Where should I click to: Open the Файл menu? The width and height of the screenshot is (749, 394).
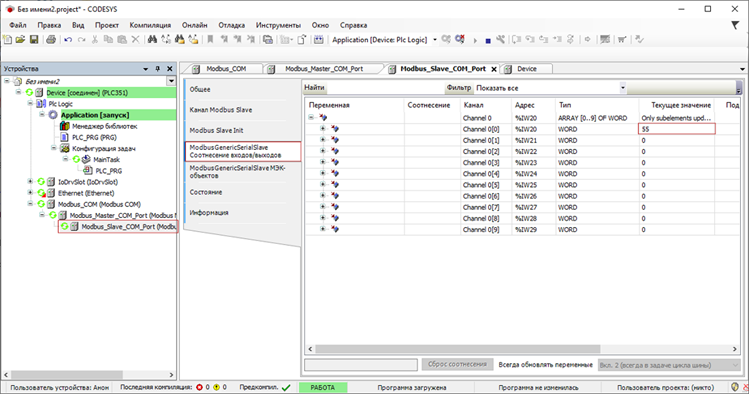(x=18, y=25)
